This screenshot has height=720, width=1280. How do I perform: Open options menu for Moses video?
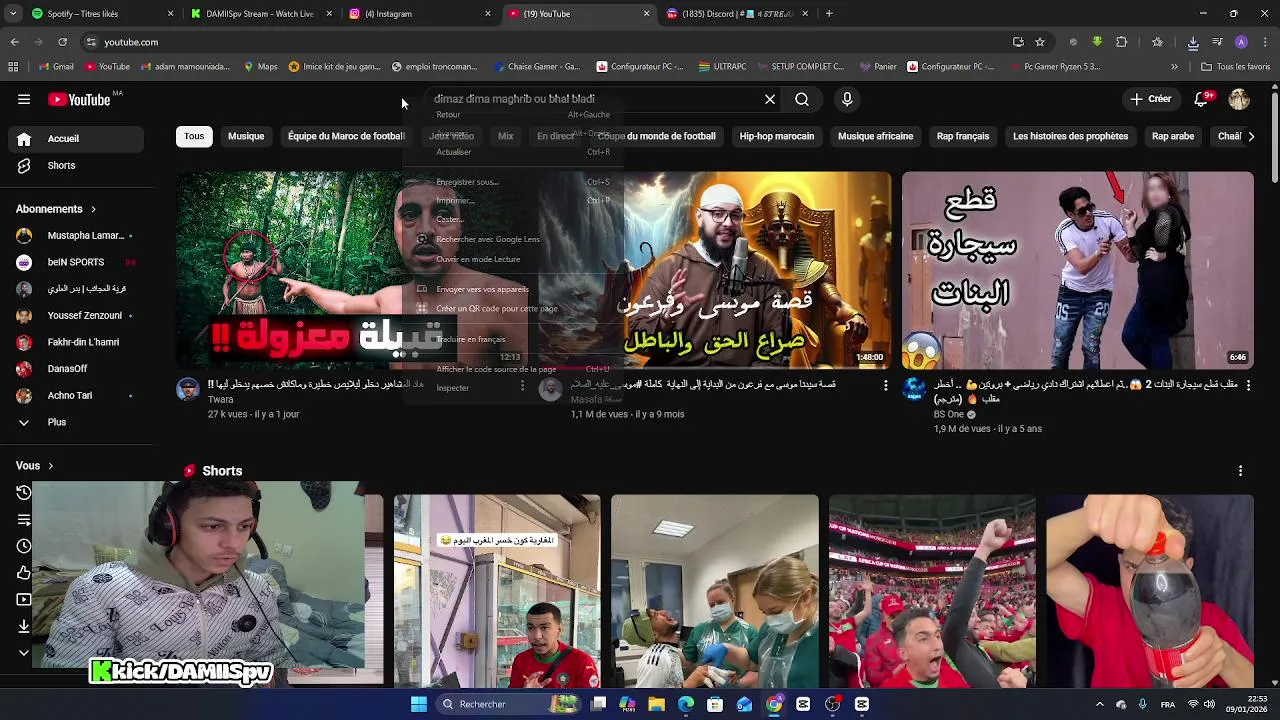(885, 385)
